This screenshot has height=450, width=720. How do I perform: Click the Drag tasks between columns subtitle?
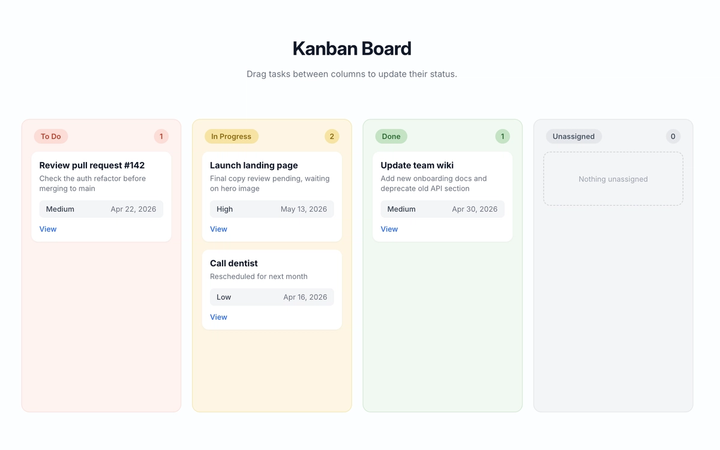(352, 74)
